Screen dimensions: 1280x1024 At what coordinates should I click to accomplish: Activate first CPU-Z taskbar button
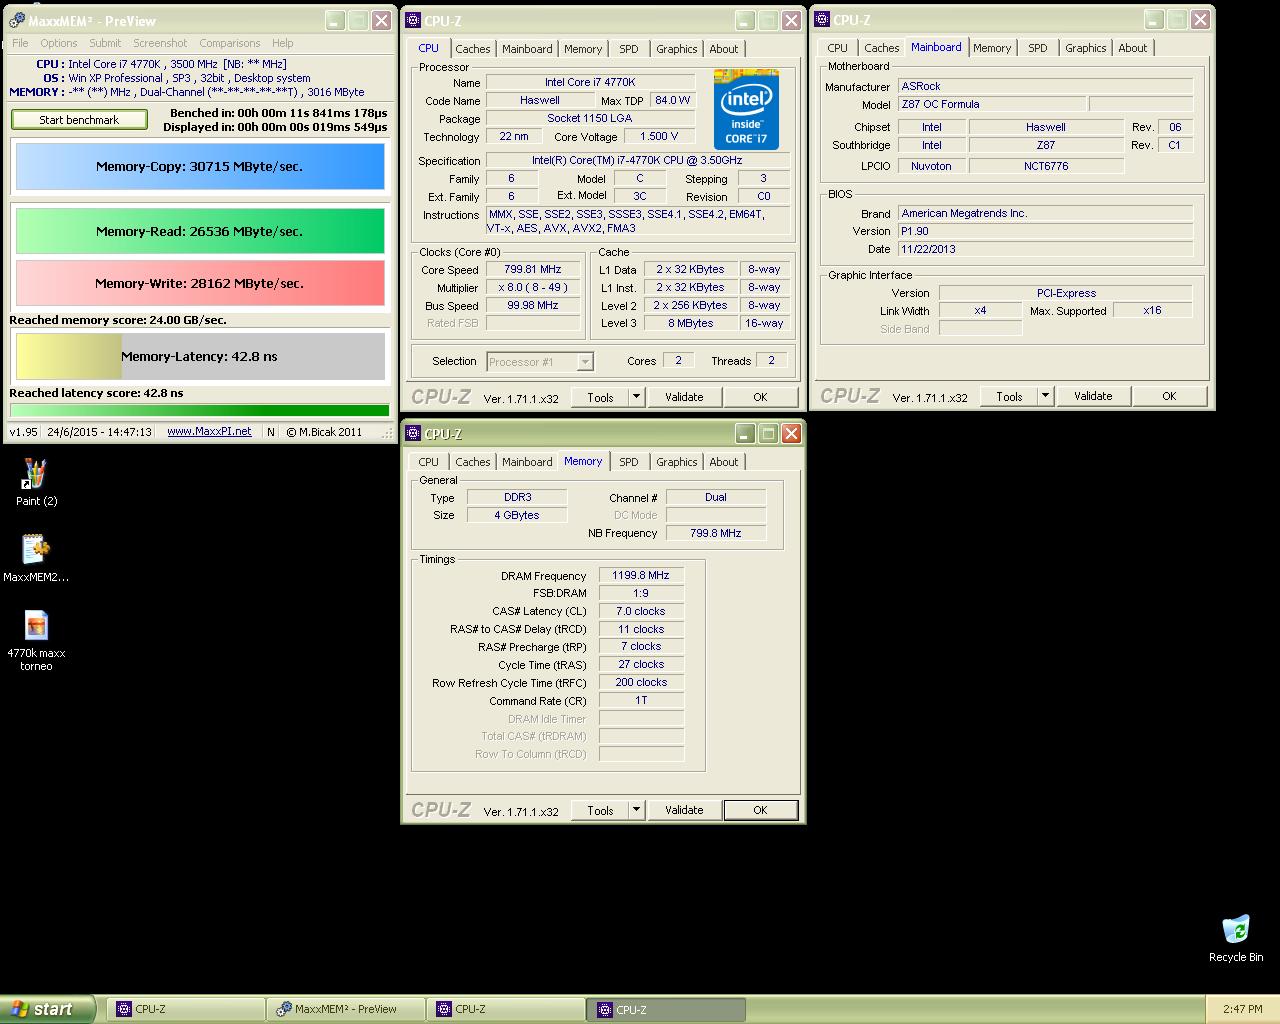(x=185, y=1009)
